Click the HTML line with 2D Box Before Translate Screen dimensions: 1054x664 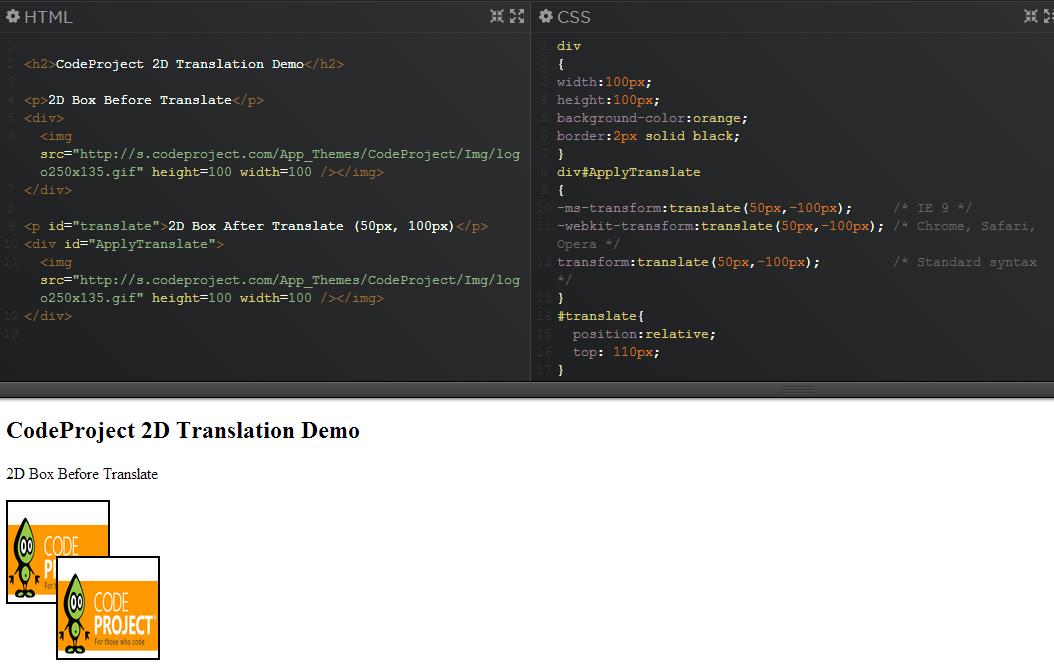click(x=144, y=100)
